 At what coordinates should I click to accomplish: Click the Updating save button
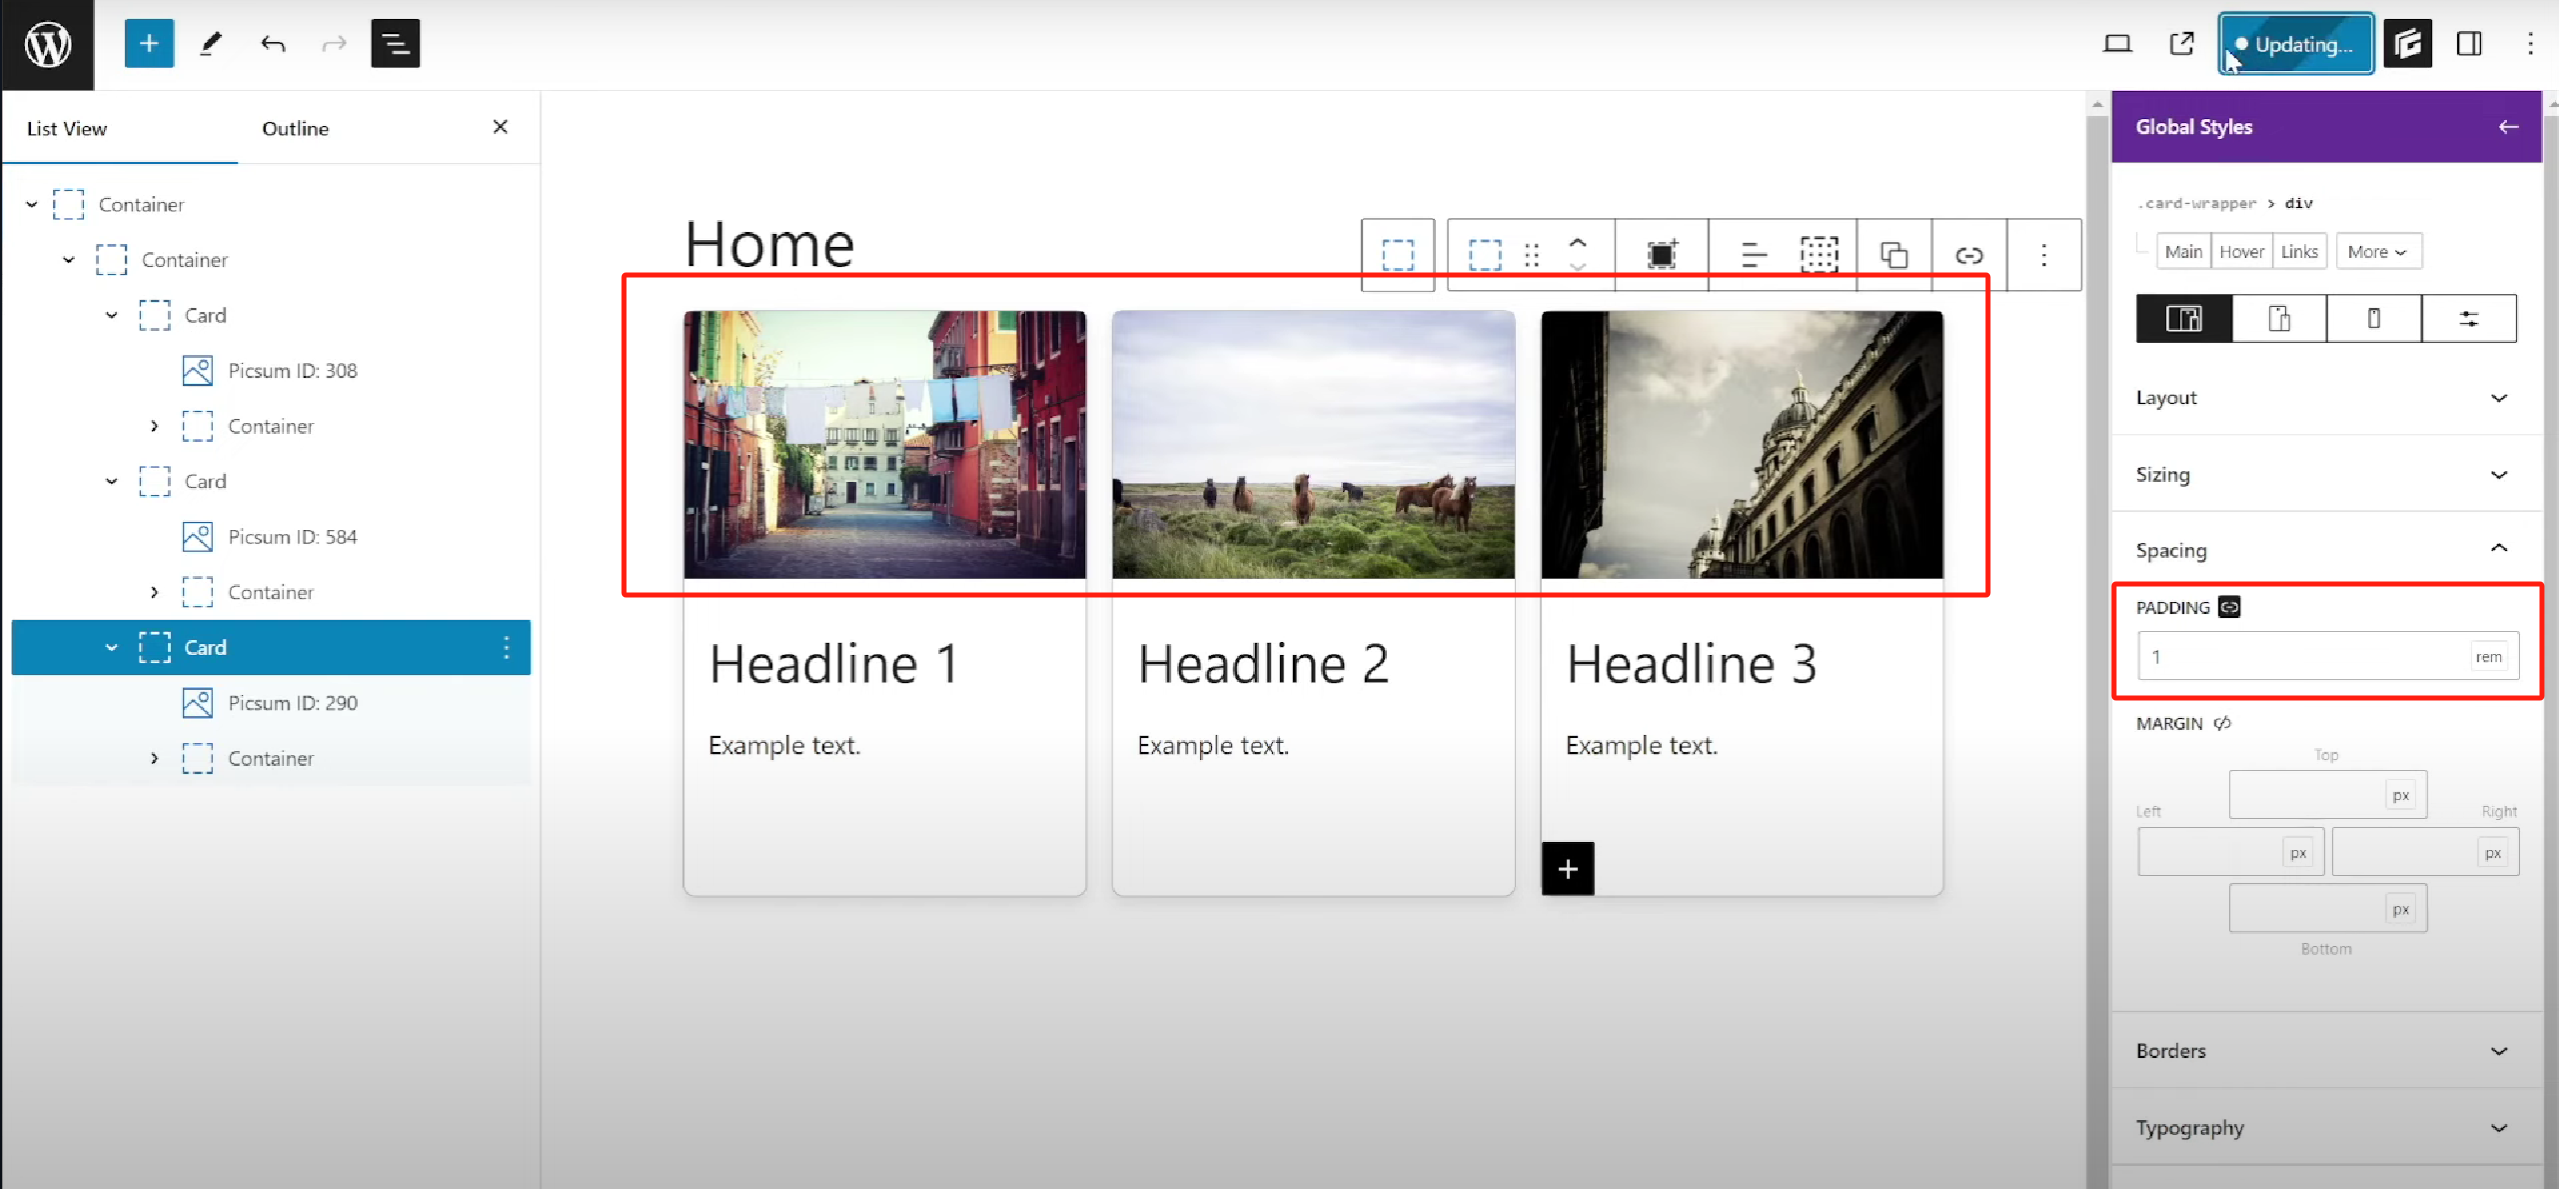pos(2295,44)
